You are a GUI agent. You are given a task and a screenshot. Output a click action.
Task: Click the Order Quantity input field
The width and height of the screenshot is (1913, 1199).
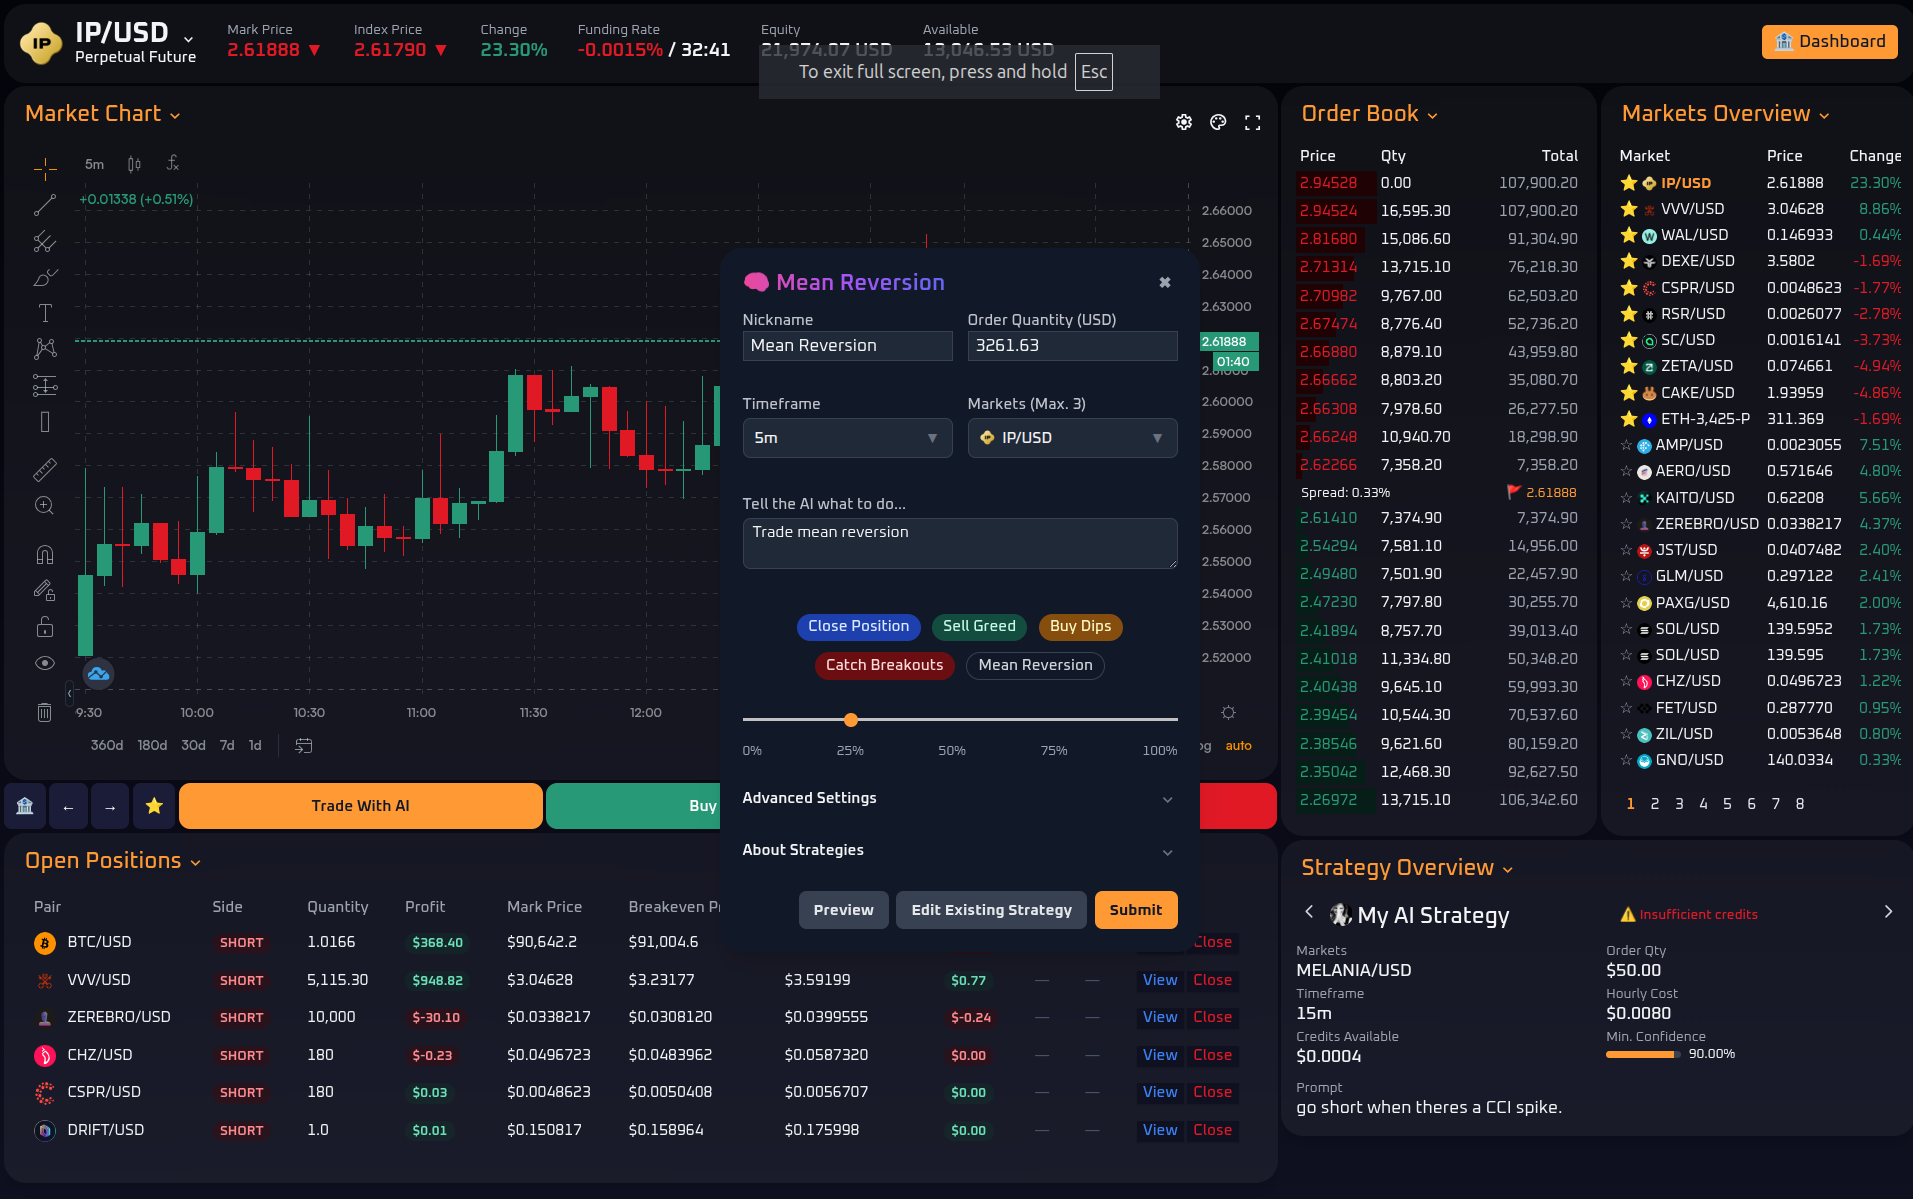[1071, 346]
